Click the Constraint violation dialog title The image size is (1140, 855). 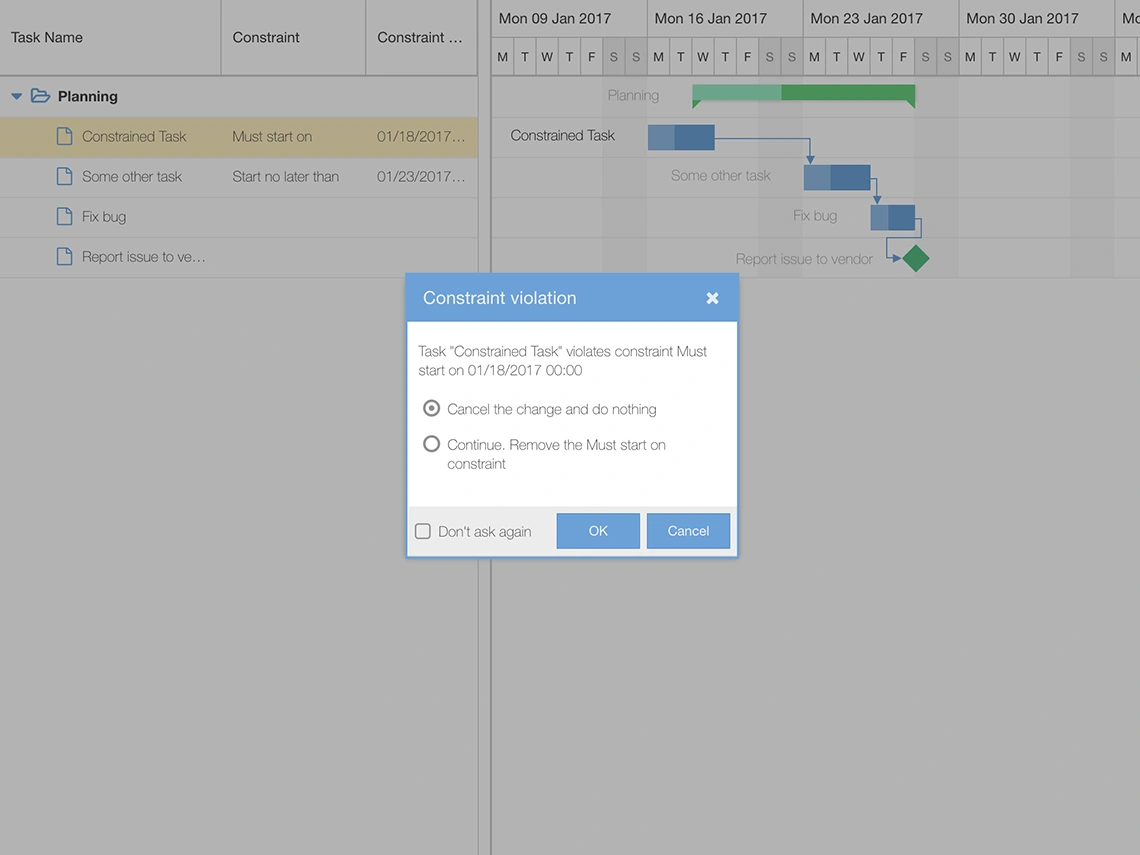[499, 298]
